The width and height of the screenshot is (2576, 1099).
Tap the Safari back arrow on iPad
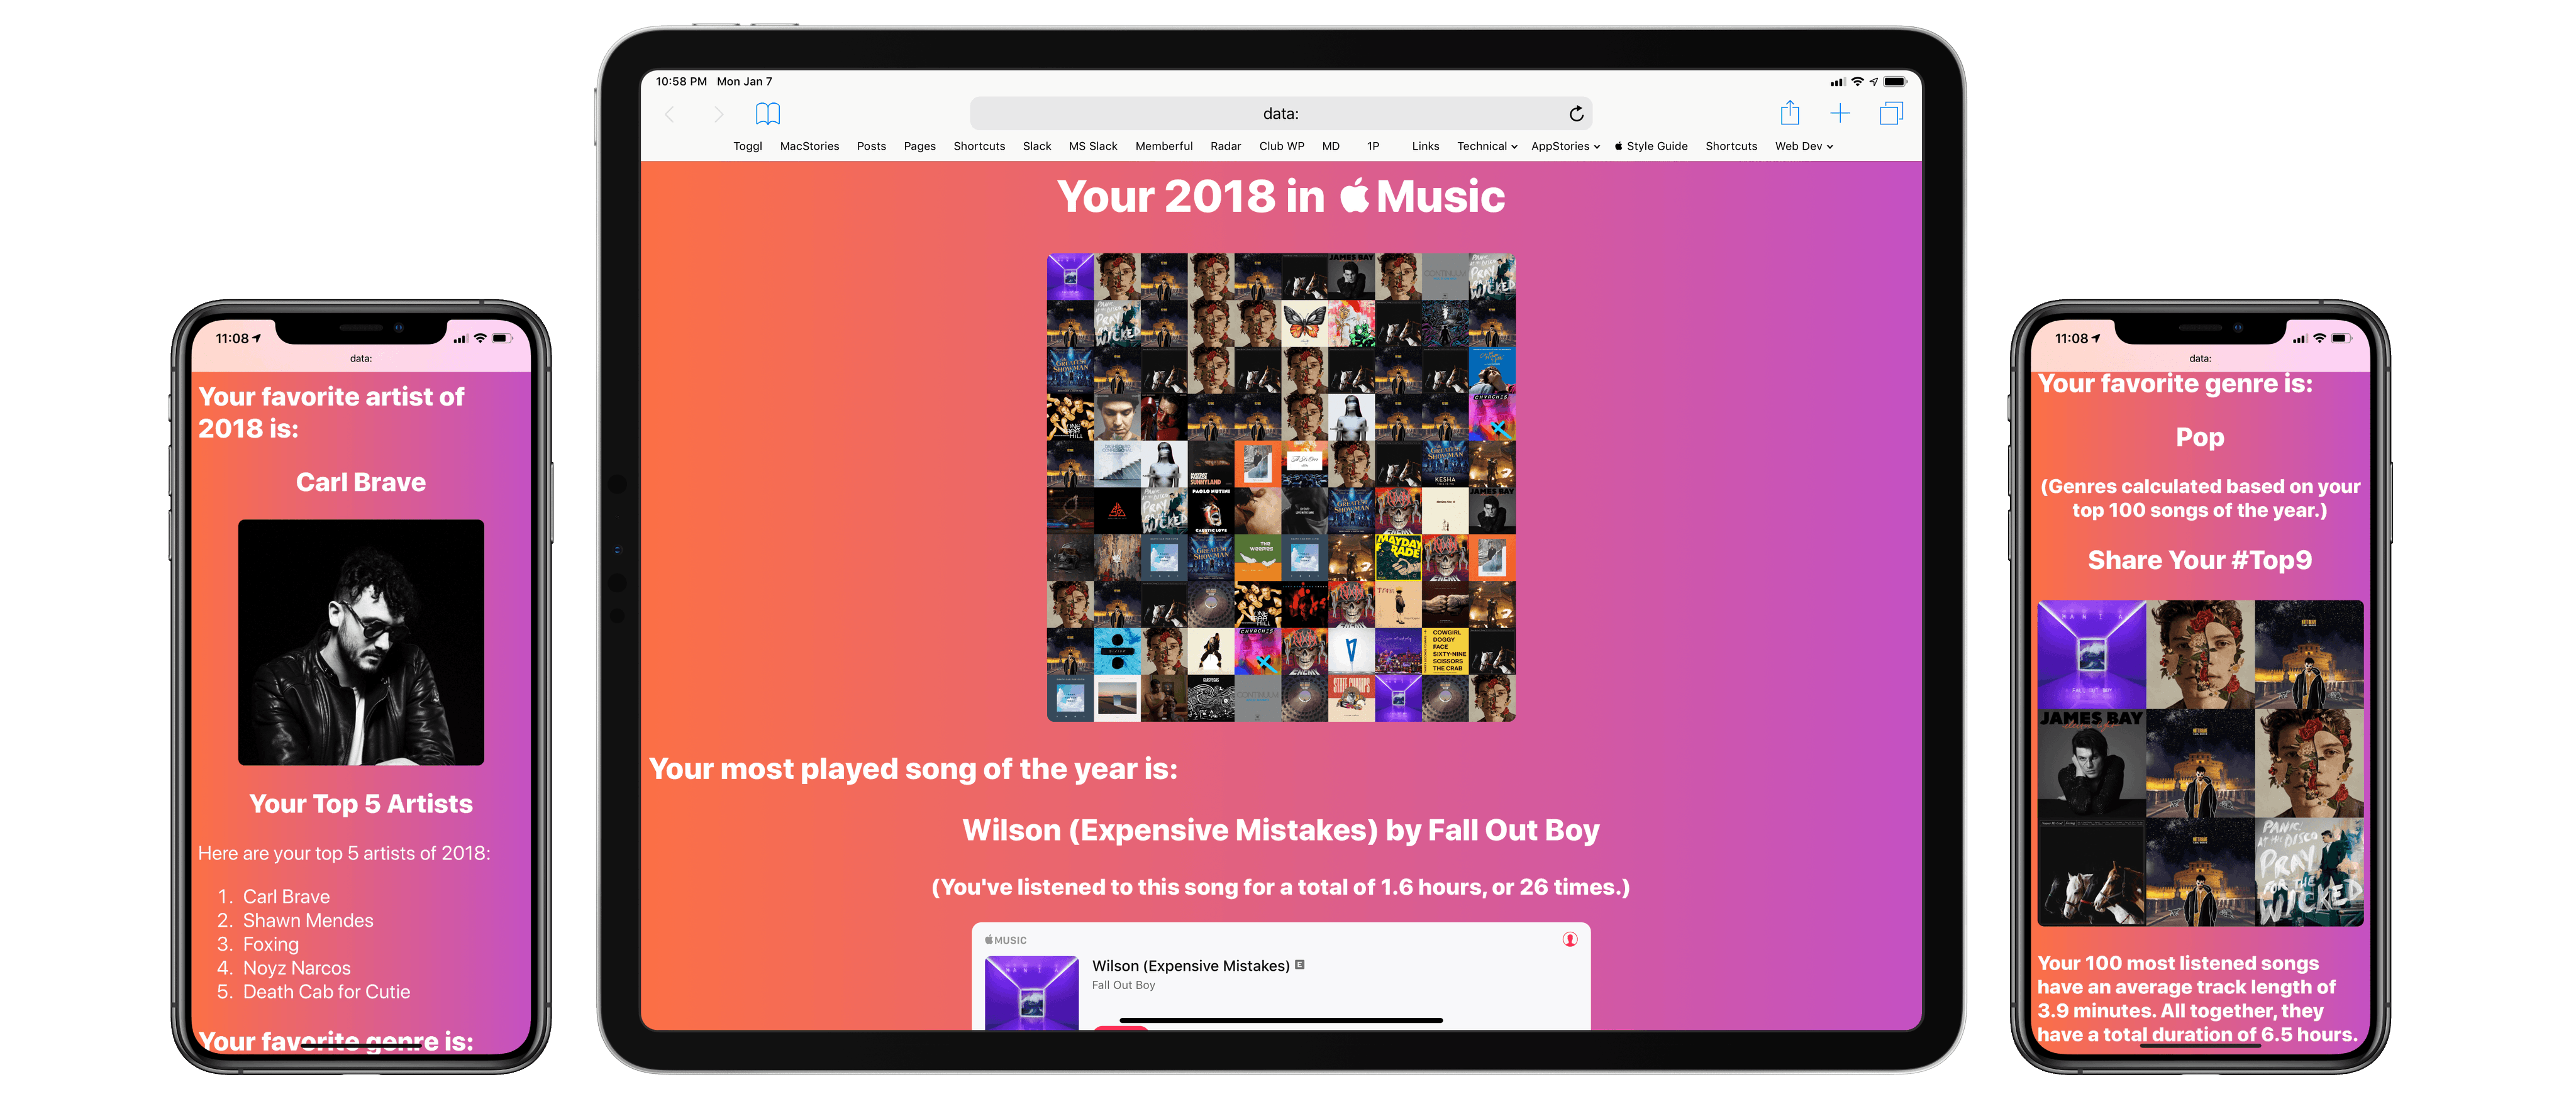click(670, 114)
